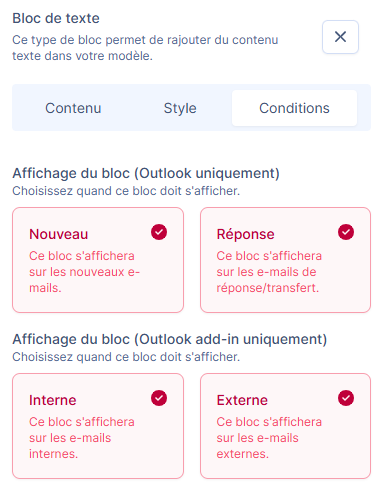Click the Outlook add-in uniquement section heading

(170, 339)
